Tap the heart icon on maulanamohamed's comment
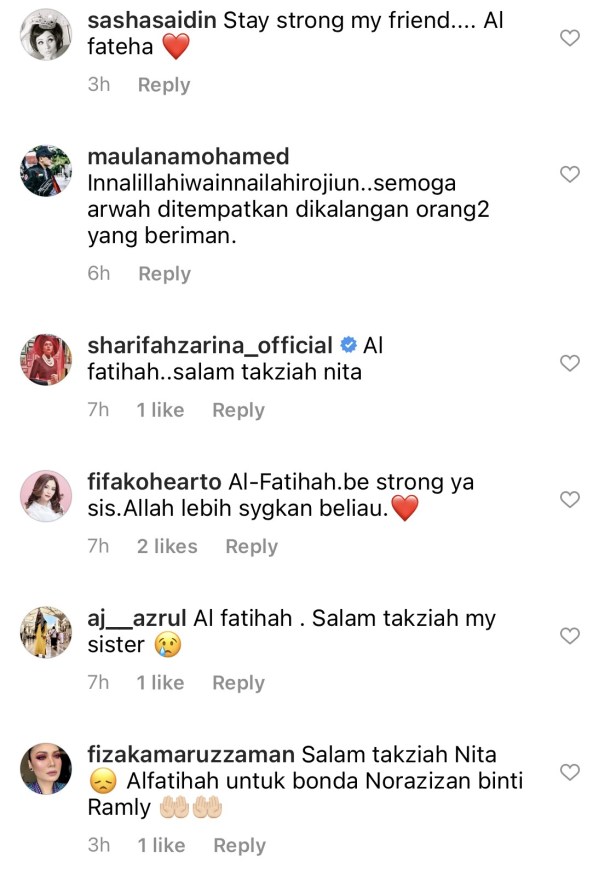Screen dimensions: 616x880 569,174
